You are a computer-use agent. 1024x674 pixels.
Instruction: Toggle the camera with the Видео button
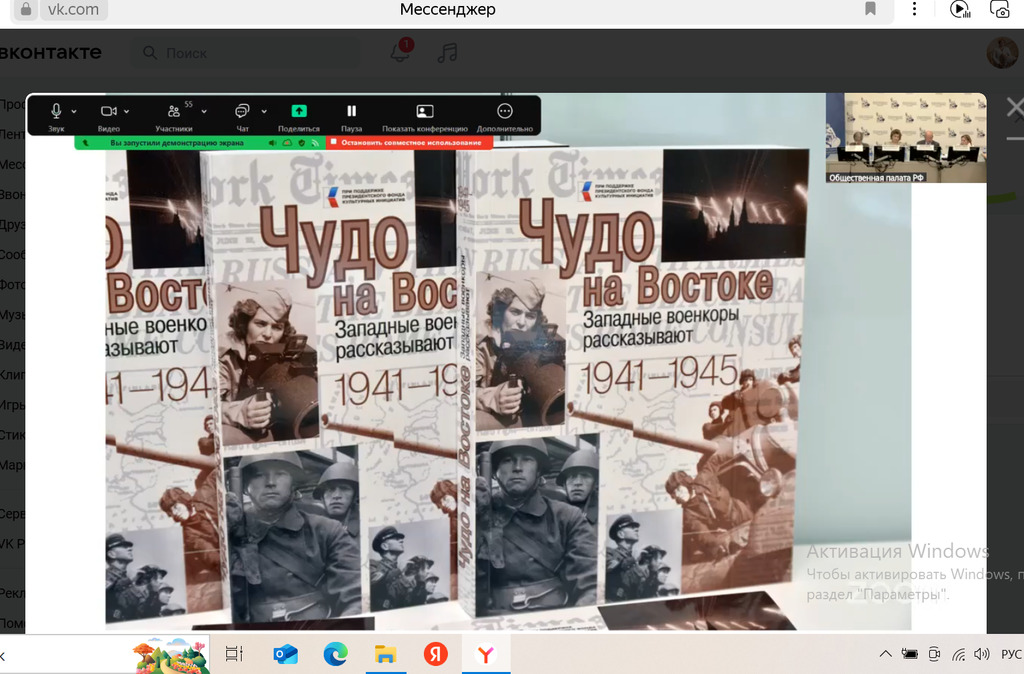pos(108,112)
